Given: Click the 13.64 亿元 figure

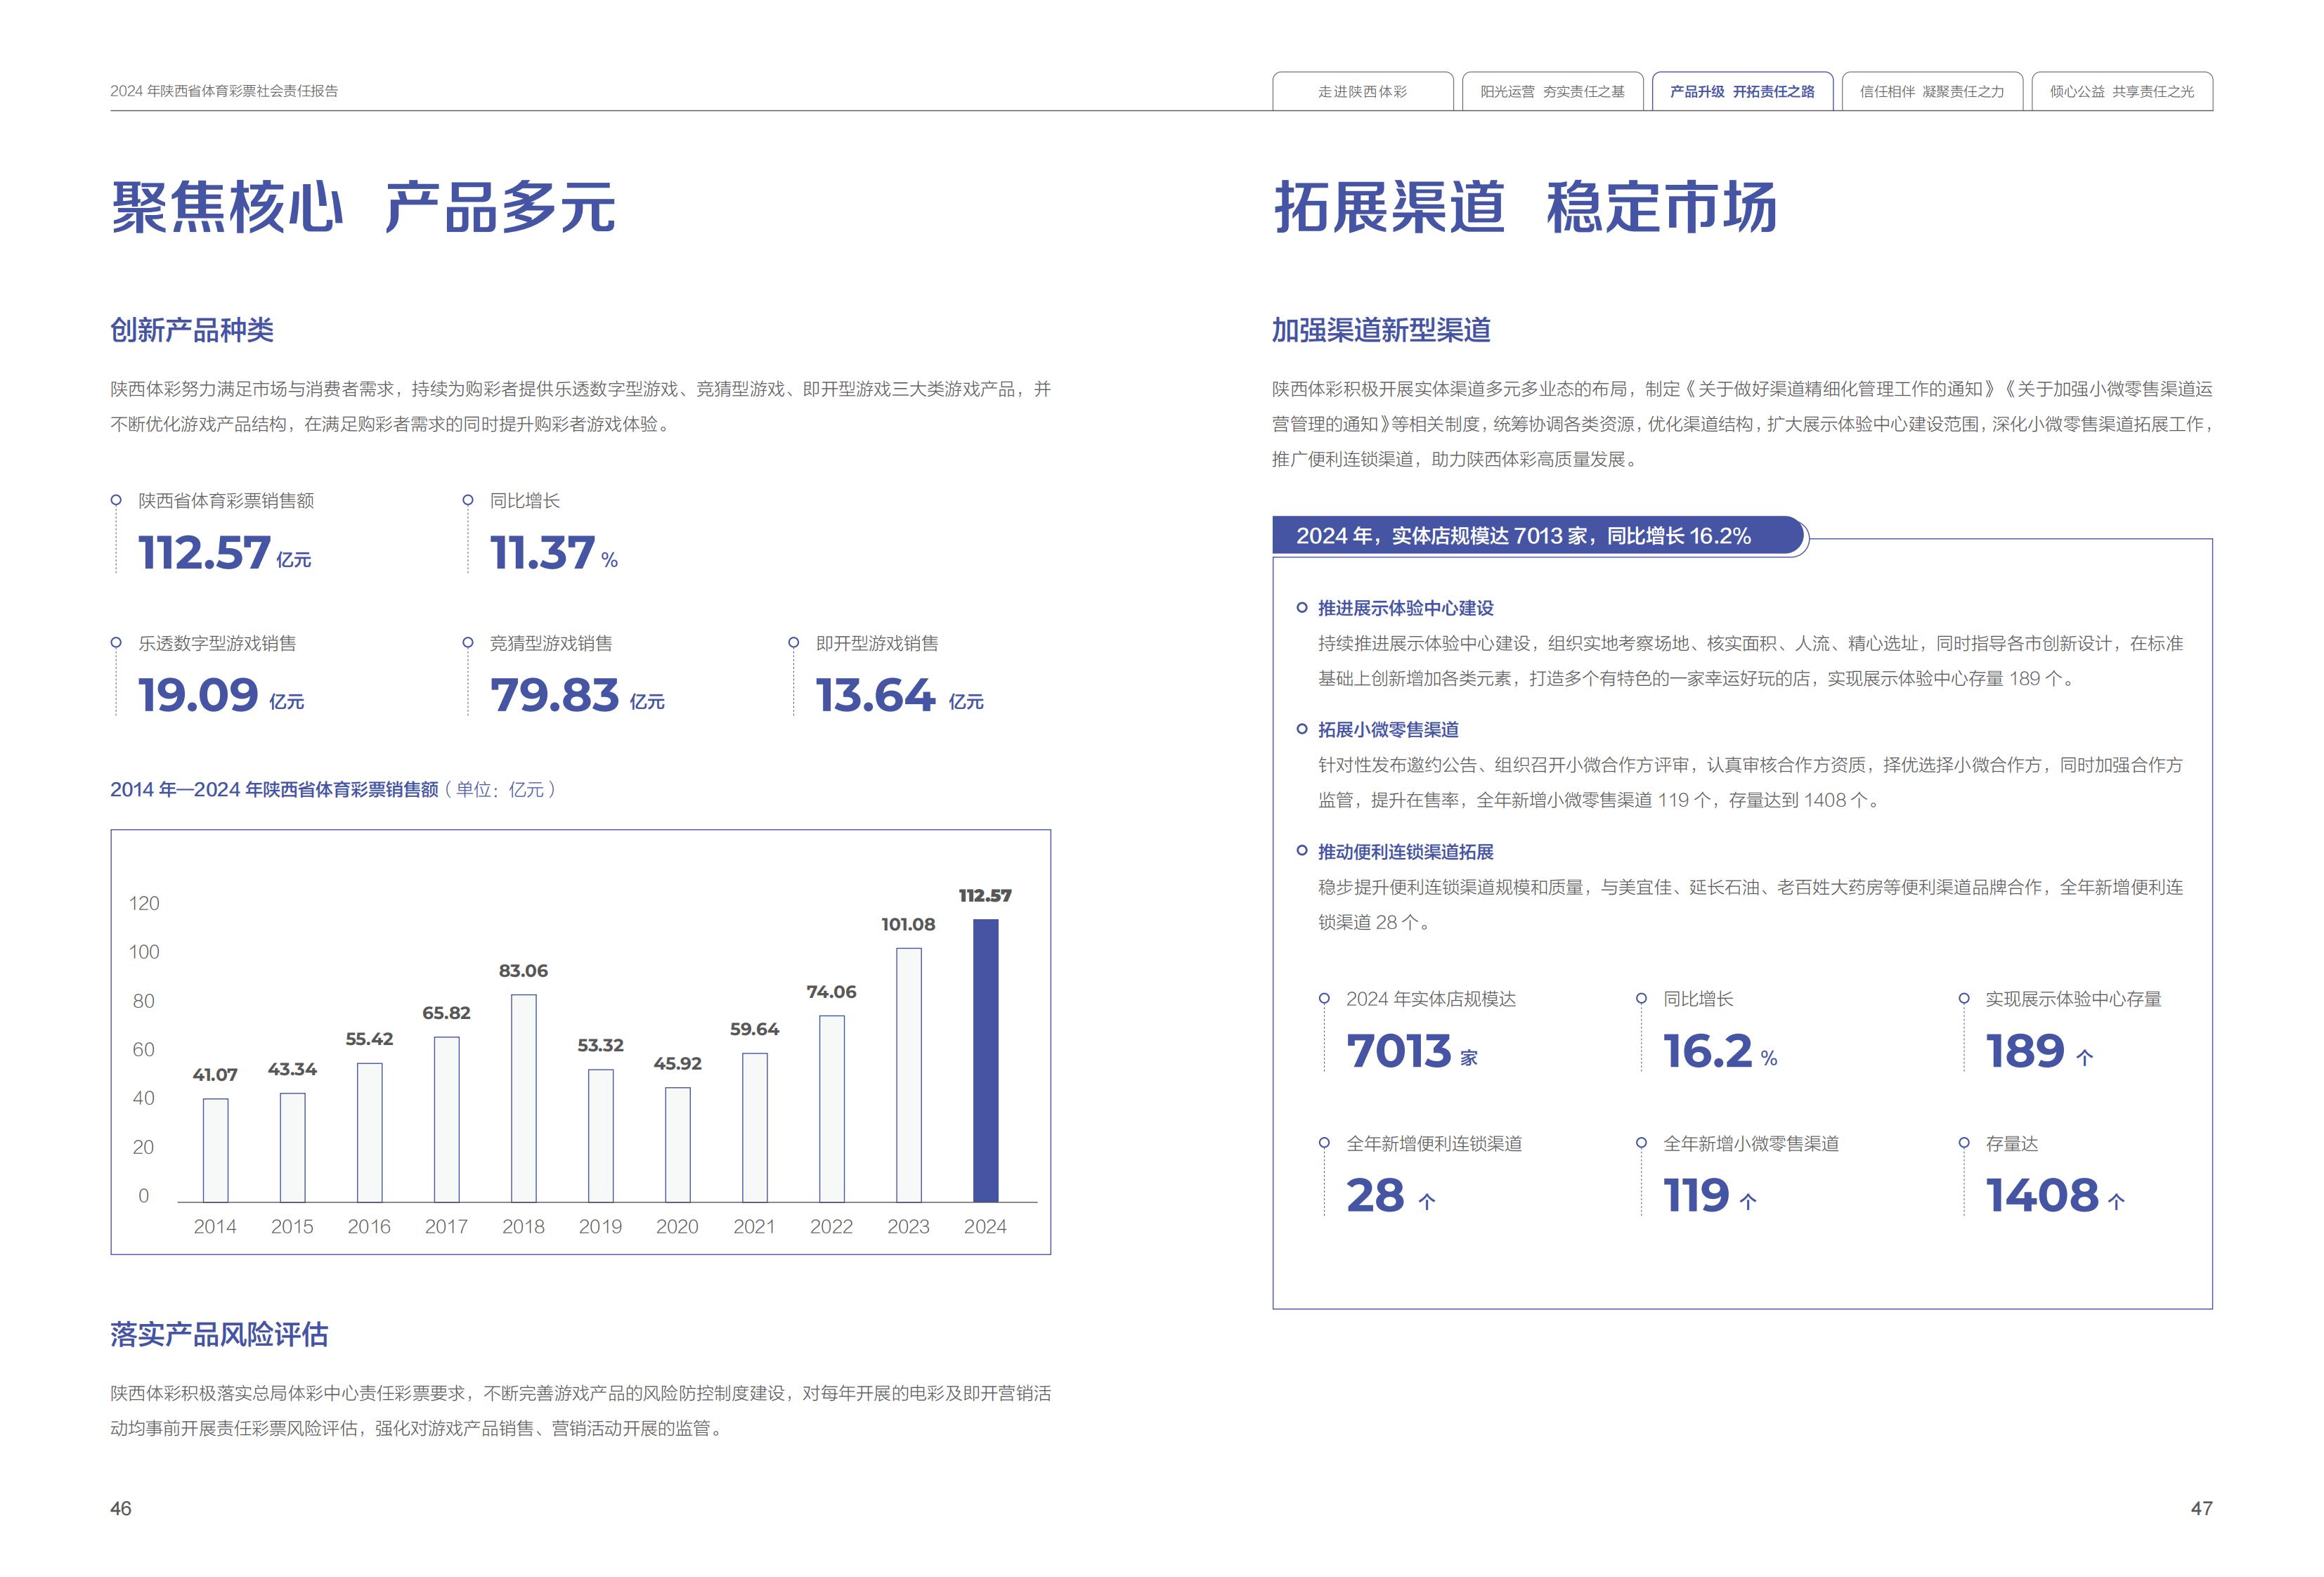Looking at the screenshot, I should click(x=899, y=695).
